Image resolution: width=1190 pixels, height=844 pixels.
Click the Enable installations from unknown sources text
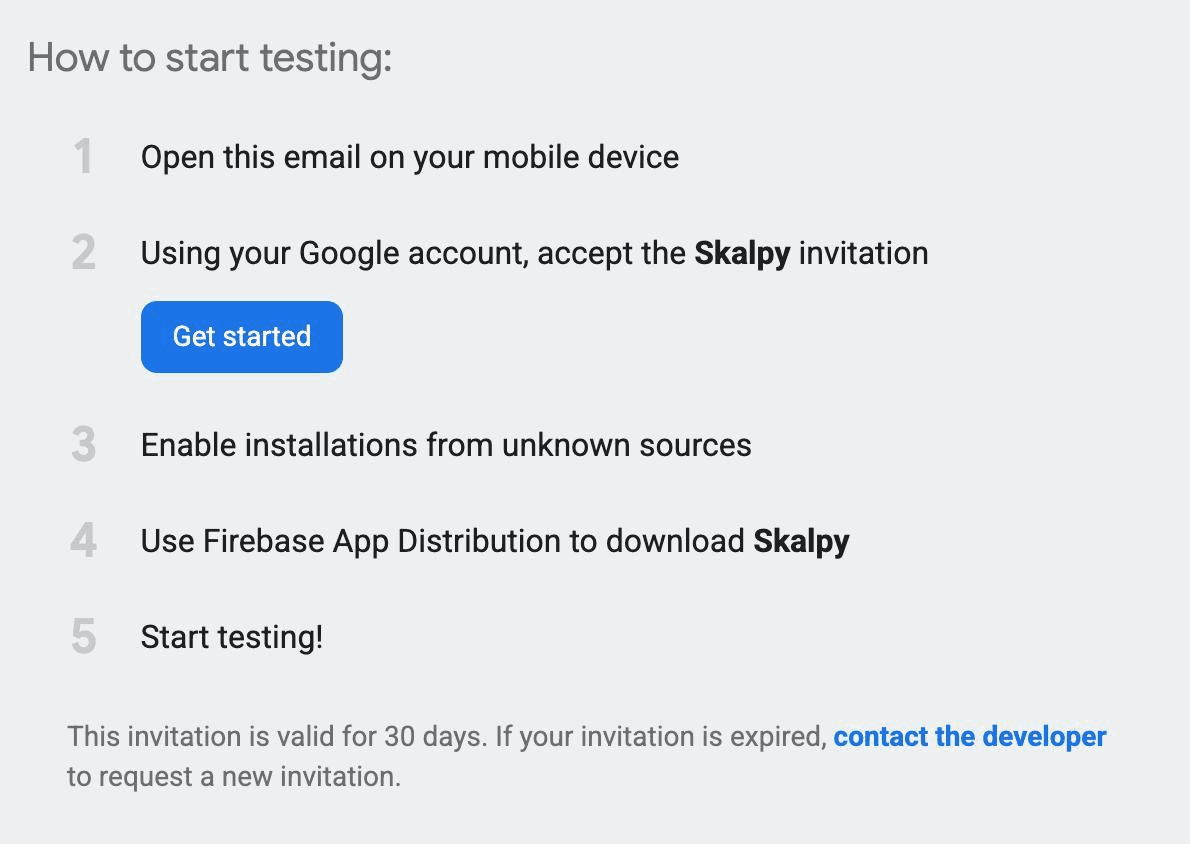coord(446,445)
